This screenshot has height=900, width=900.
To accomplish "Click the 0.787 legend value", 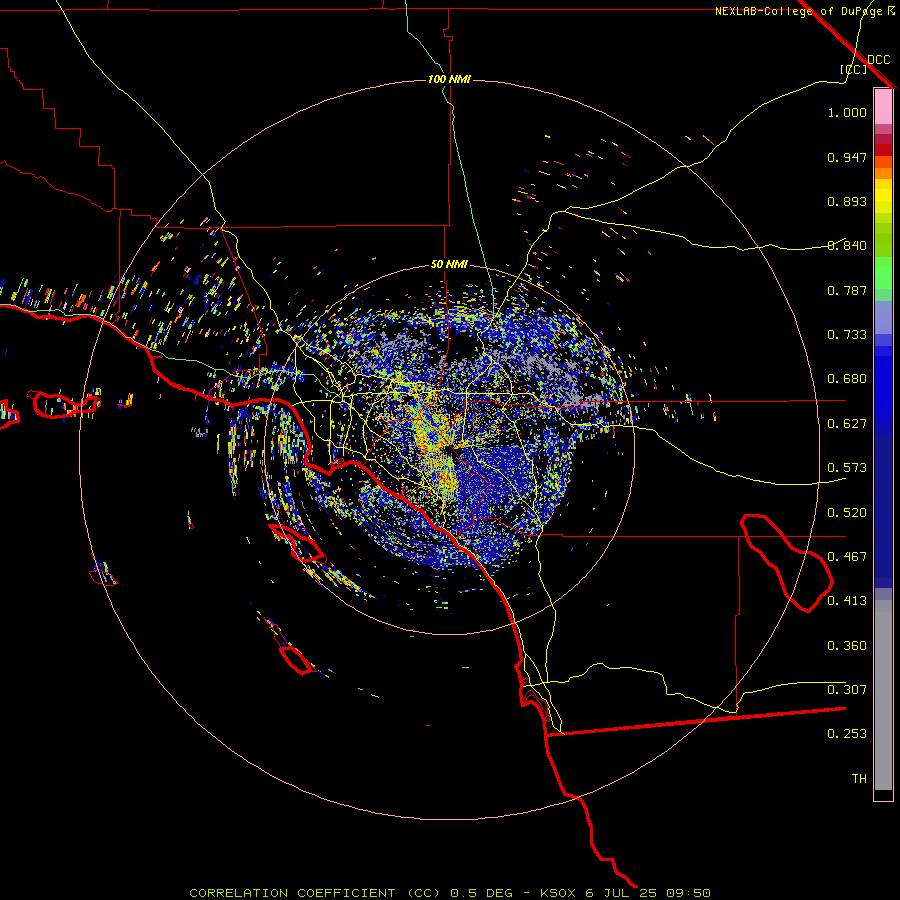I will click(x=847, y=290).
